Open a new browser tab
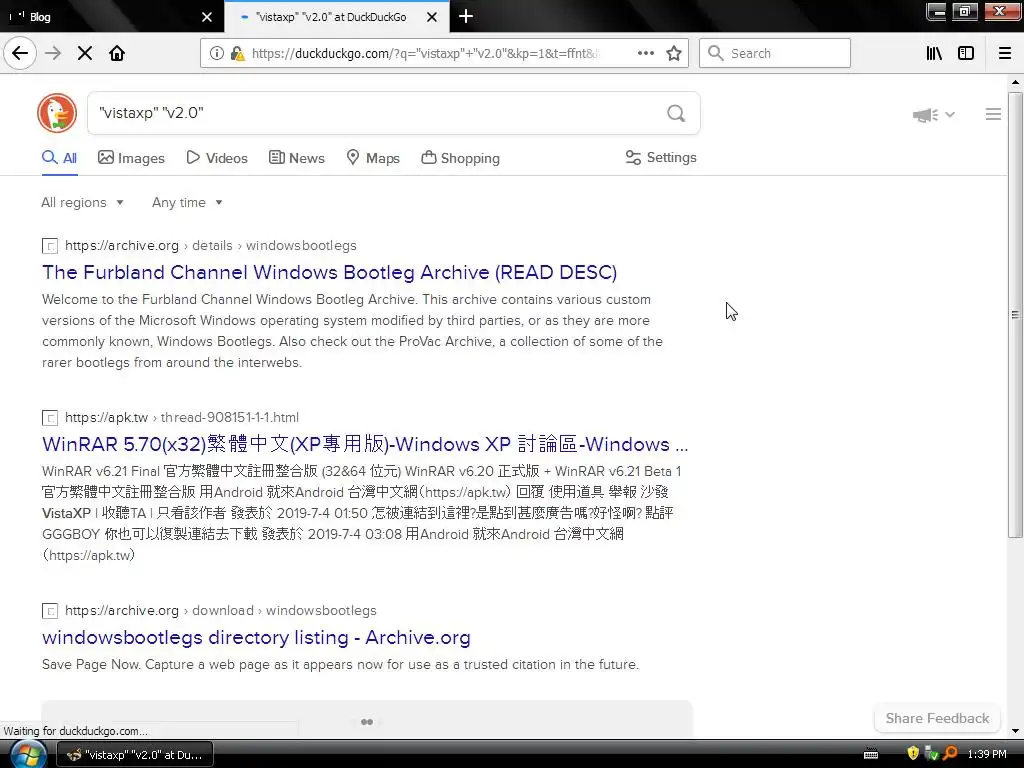 (x=466, y=16)
